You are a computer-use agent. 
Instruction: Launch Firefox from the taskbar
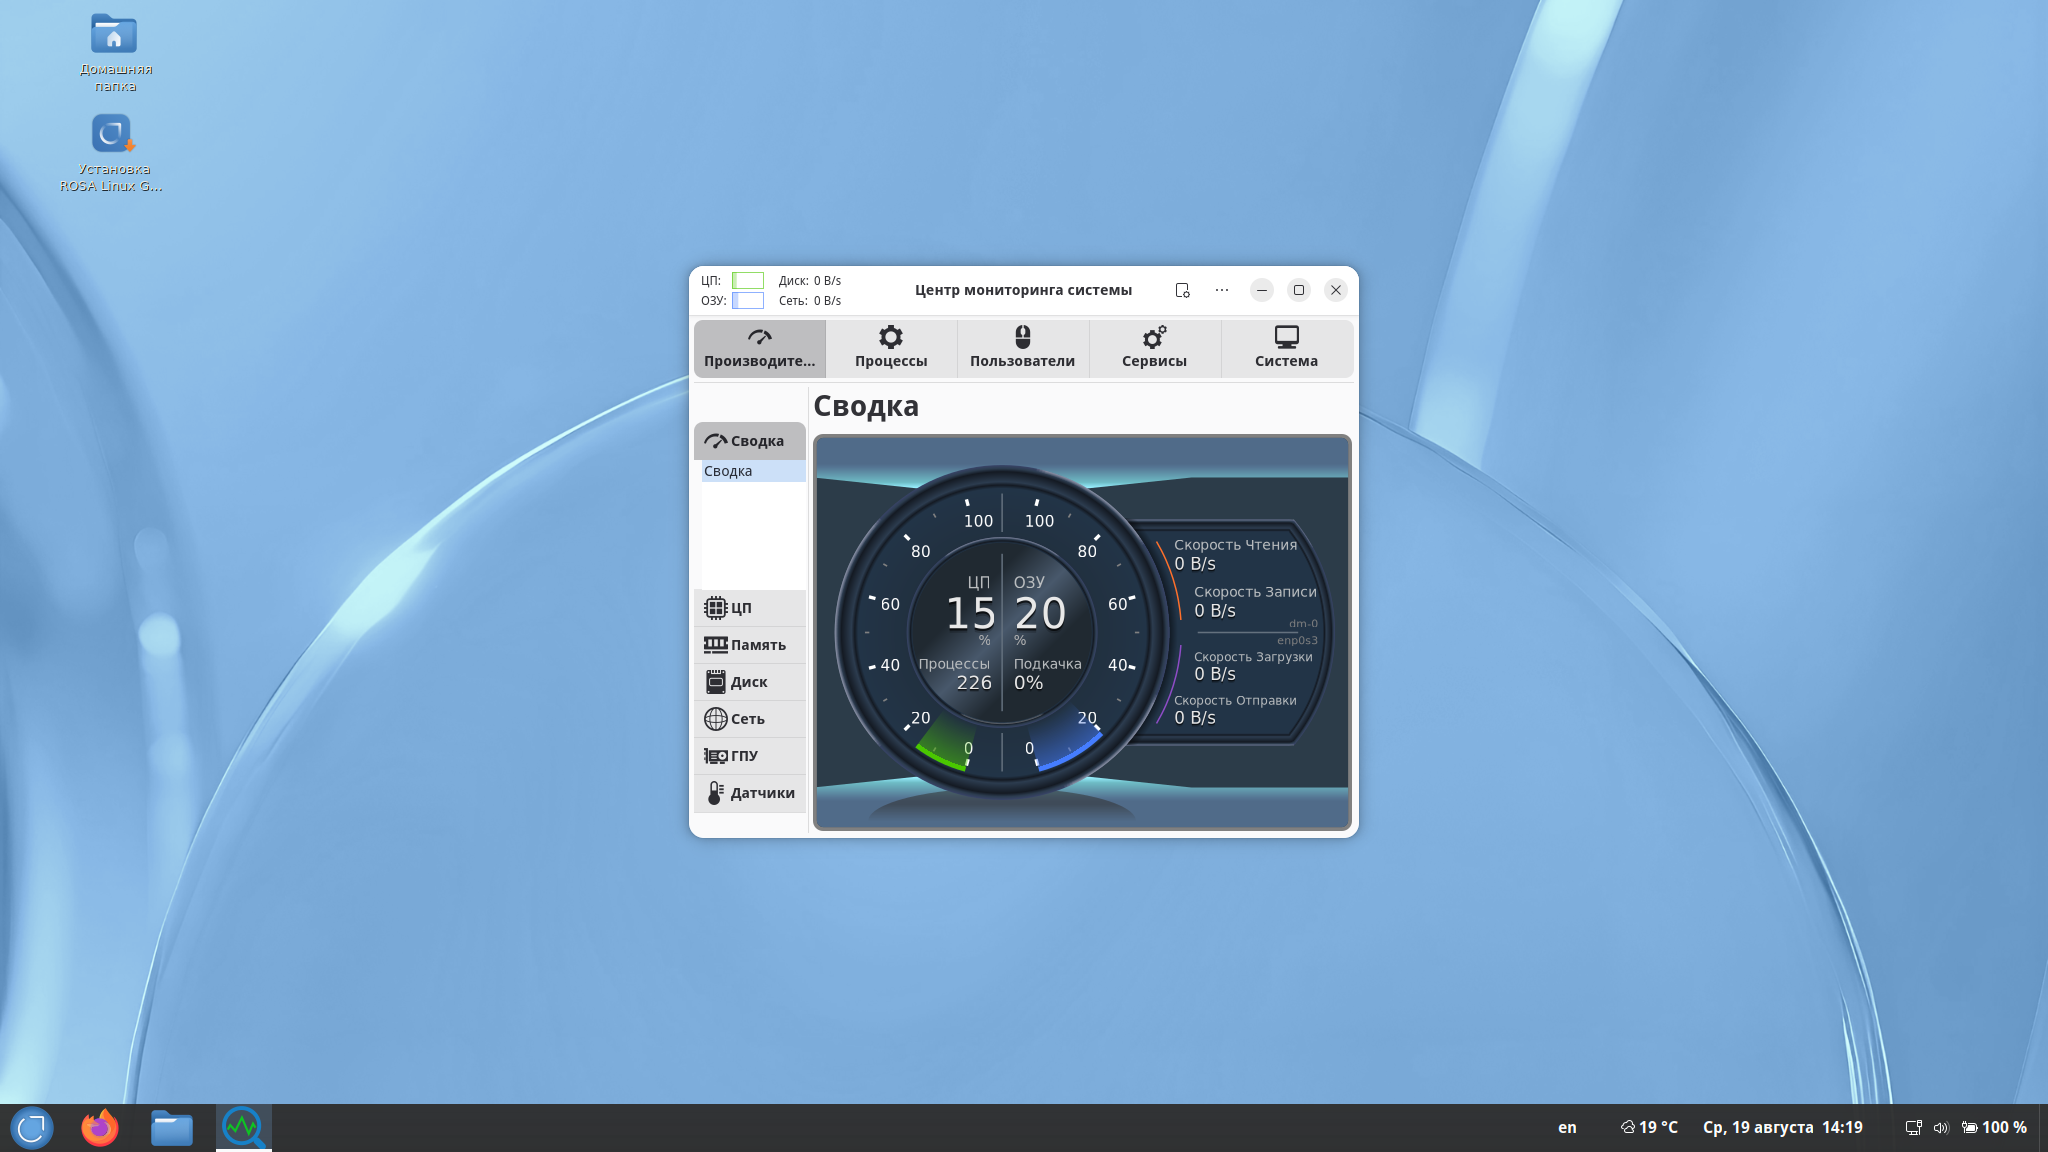point(99,1128)
